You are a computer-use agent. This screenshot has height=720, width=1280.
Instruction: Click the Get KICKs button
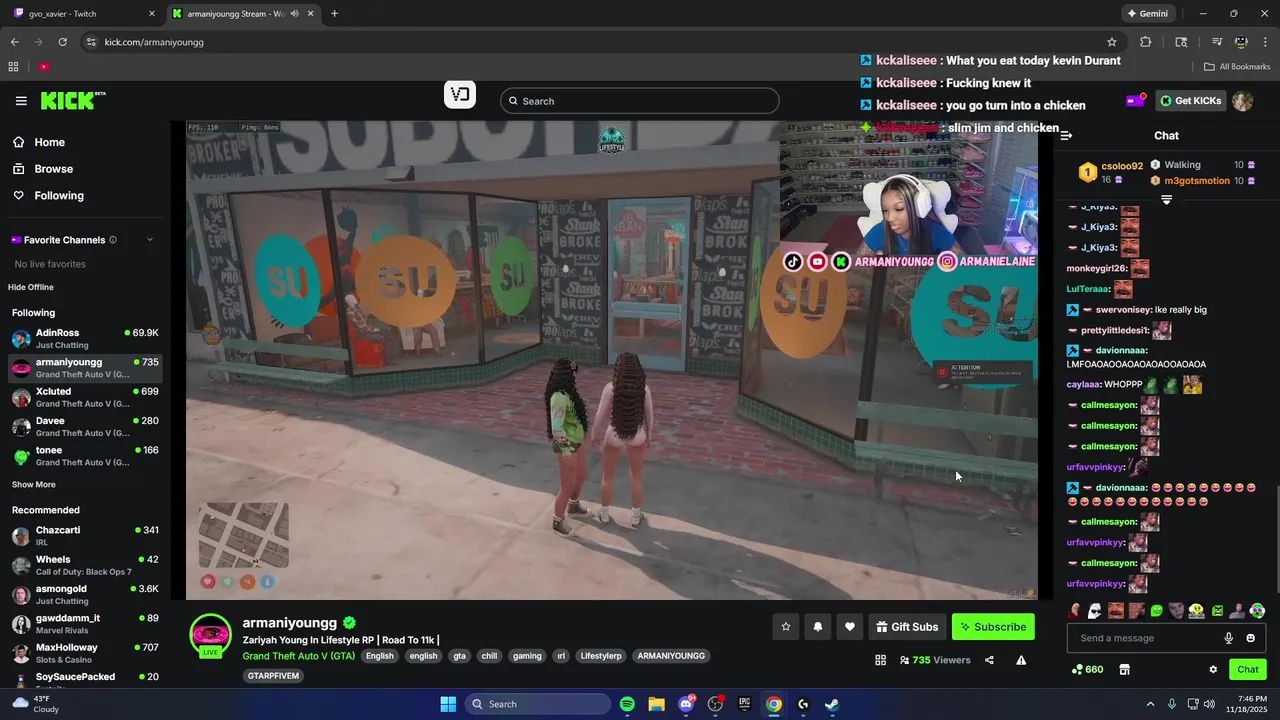pyautogui.click(x=1190, y=101)
